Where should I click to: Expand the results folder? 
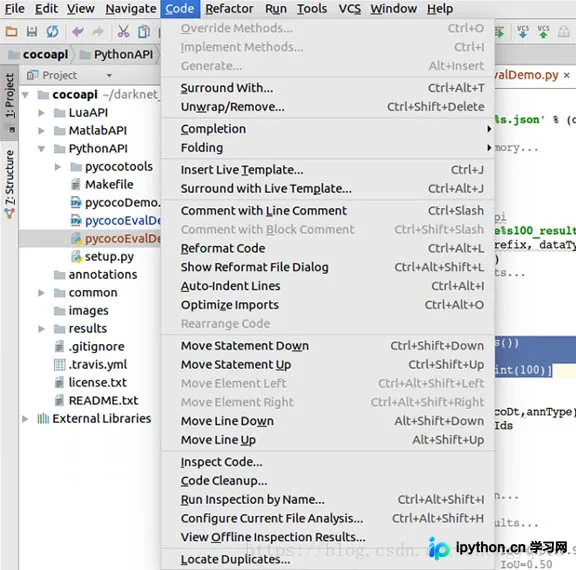click(42, 329)
